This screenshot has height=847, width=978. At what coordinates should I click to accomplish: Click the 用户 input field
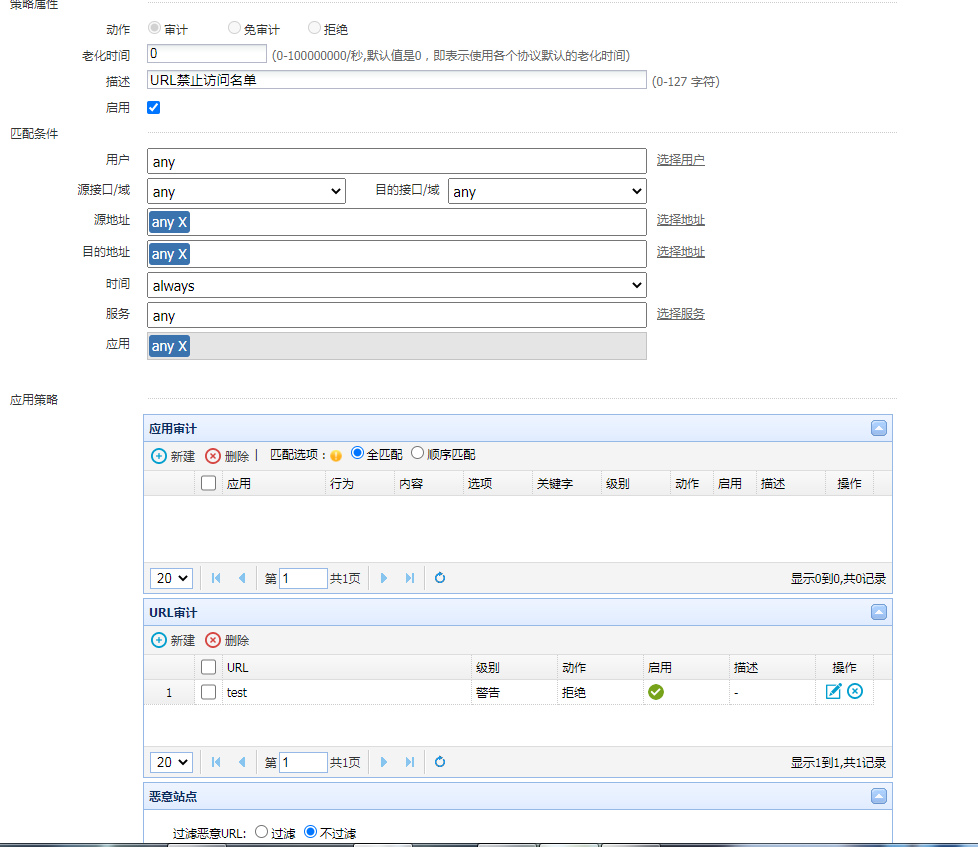tap(397, 161)
